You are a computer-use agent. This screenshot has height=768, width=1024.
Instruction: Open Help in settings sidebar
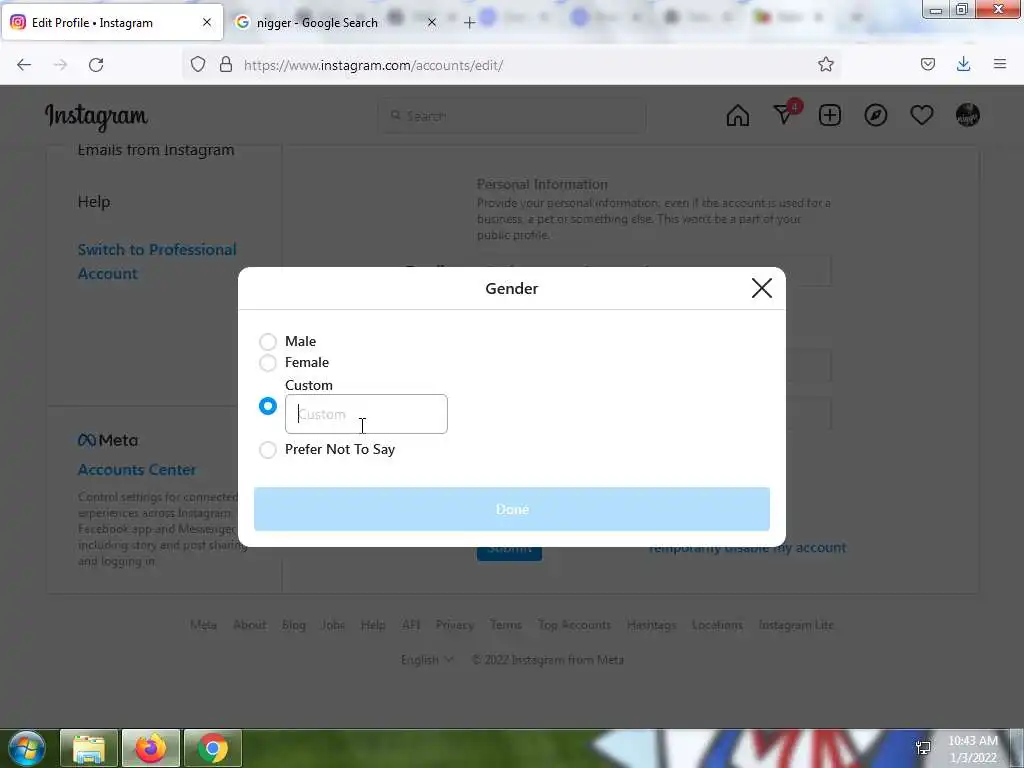94,202
